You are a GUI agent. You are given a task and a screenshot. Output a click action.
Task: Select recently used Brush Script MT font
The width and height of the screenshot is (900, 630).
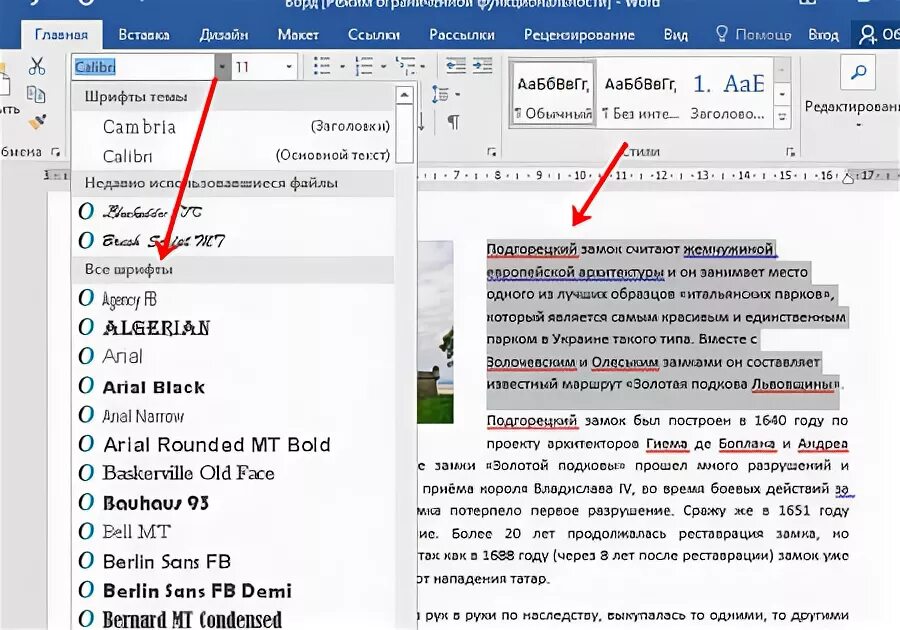pyautogui.click(x=234, y=240)
